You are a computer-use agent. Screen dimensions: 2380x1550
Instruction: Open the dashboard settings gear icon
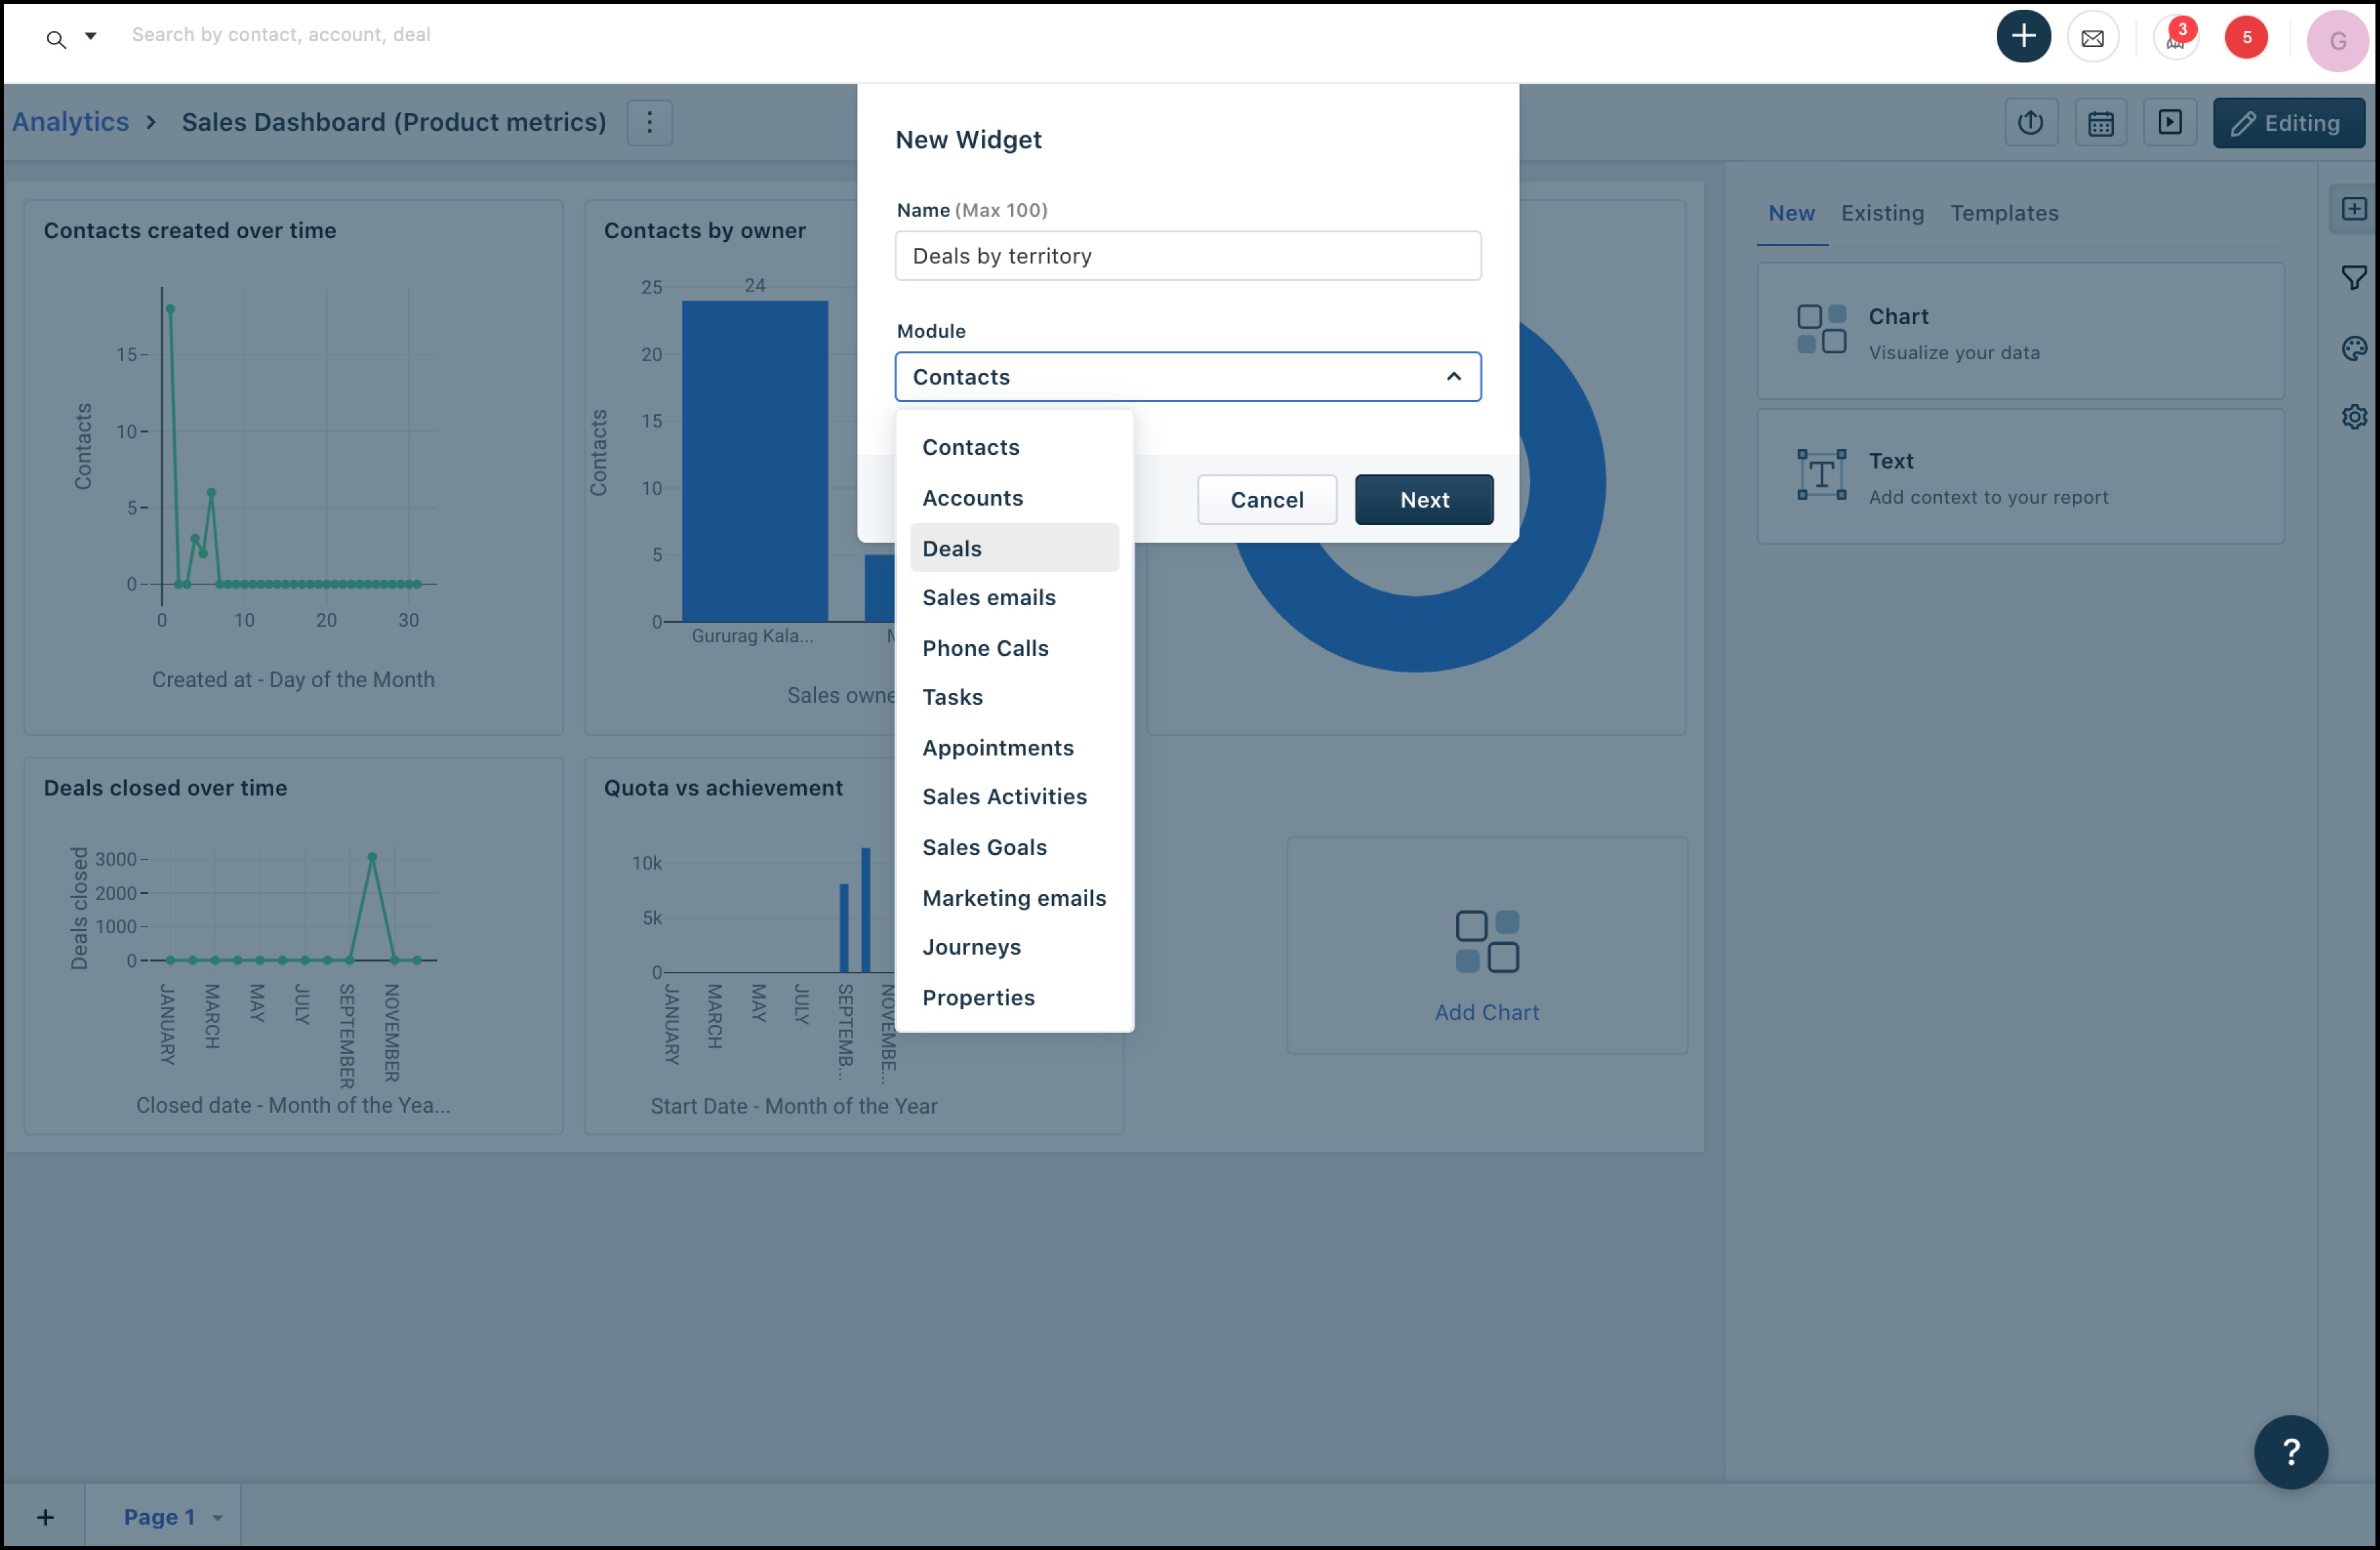2354,416
